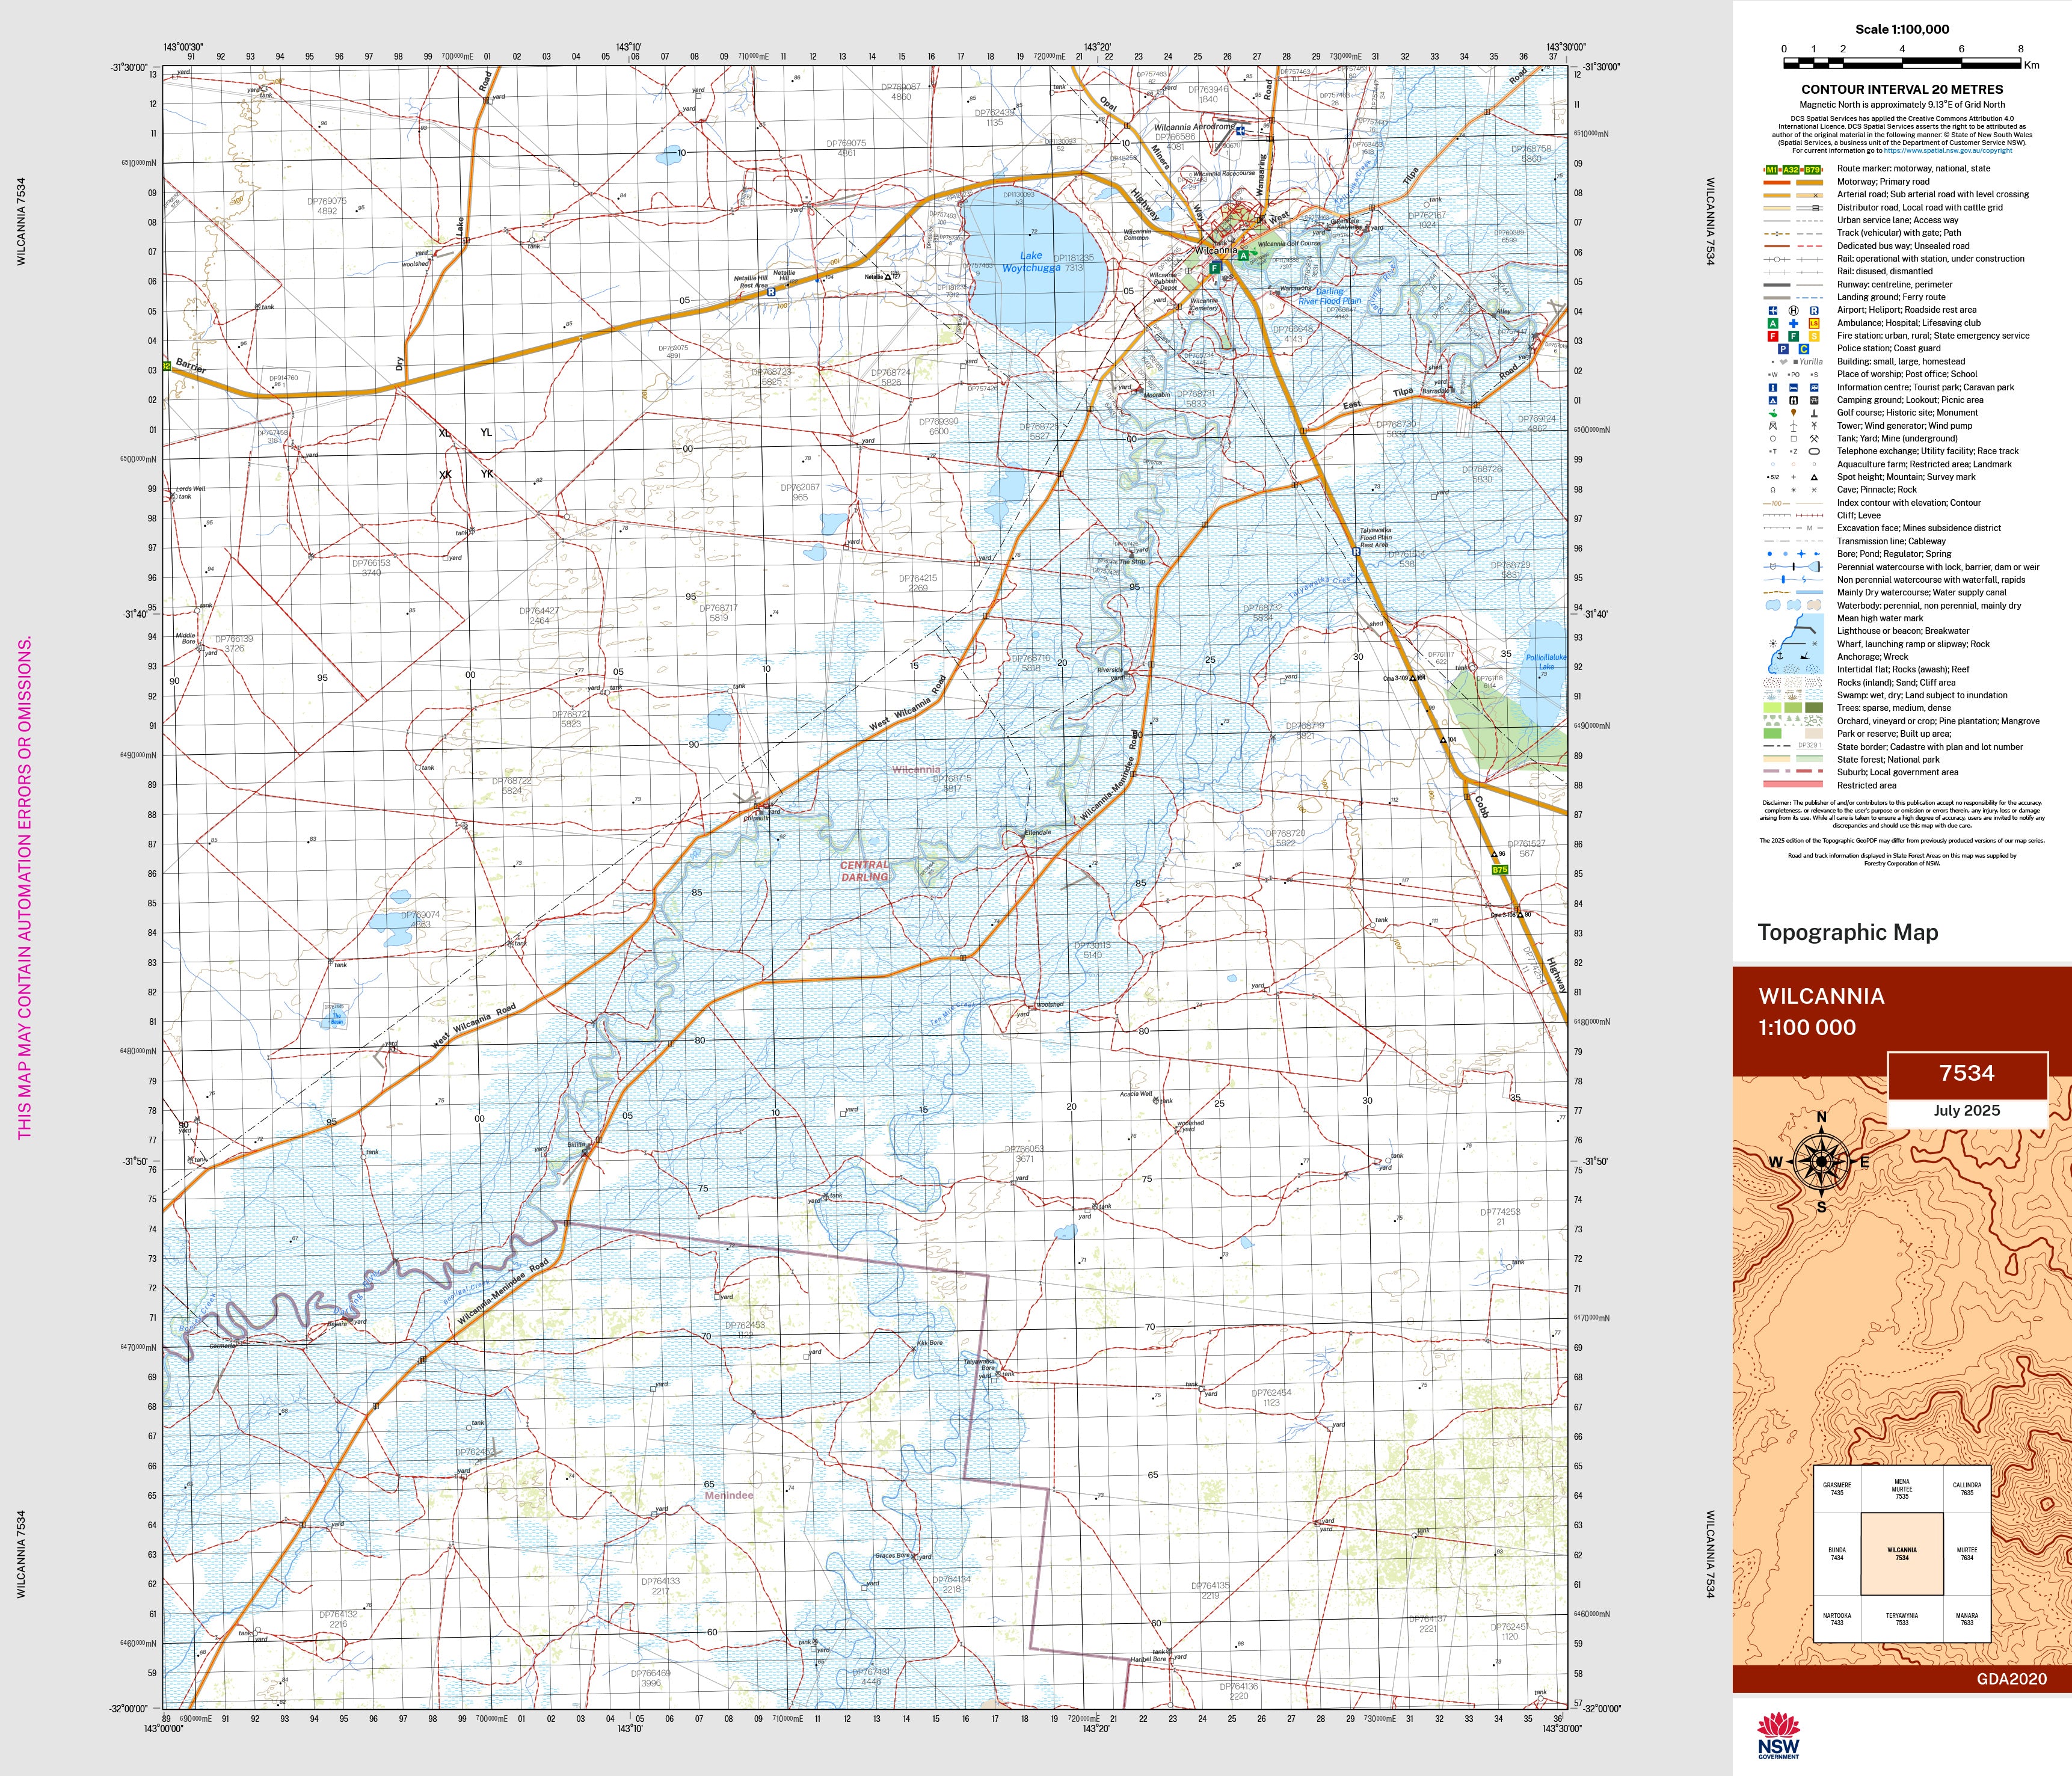Select the Bunda 7434 index map cell
The width and height of the screenshot is (2072, 1776).
1837,1554
